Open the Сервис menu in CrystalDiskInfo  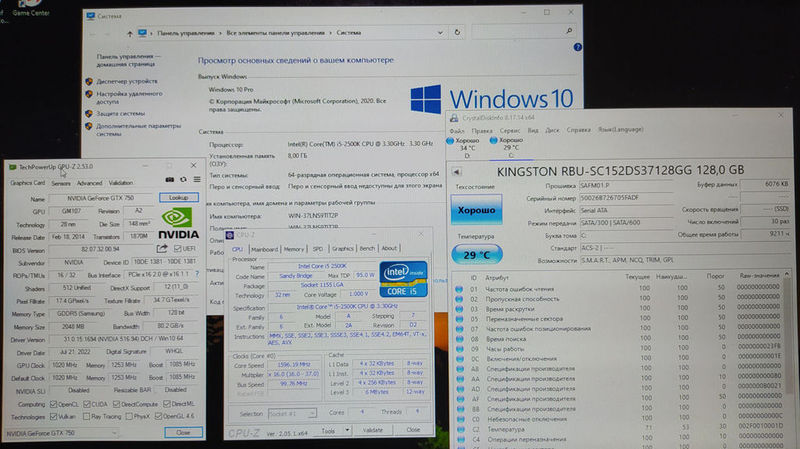[x=510, y=131]
